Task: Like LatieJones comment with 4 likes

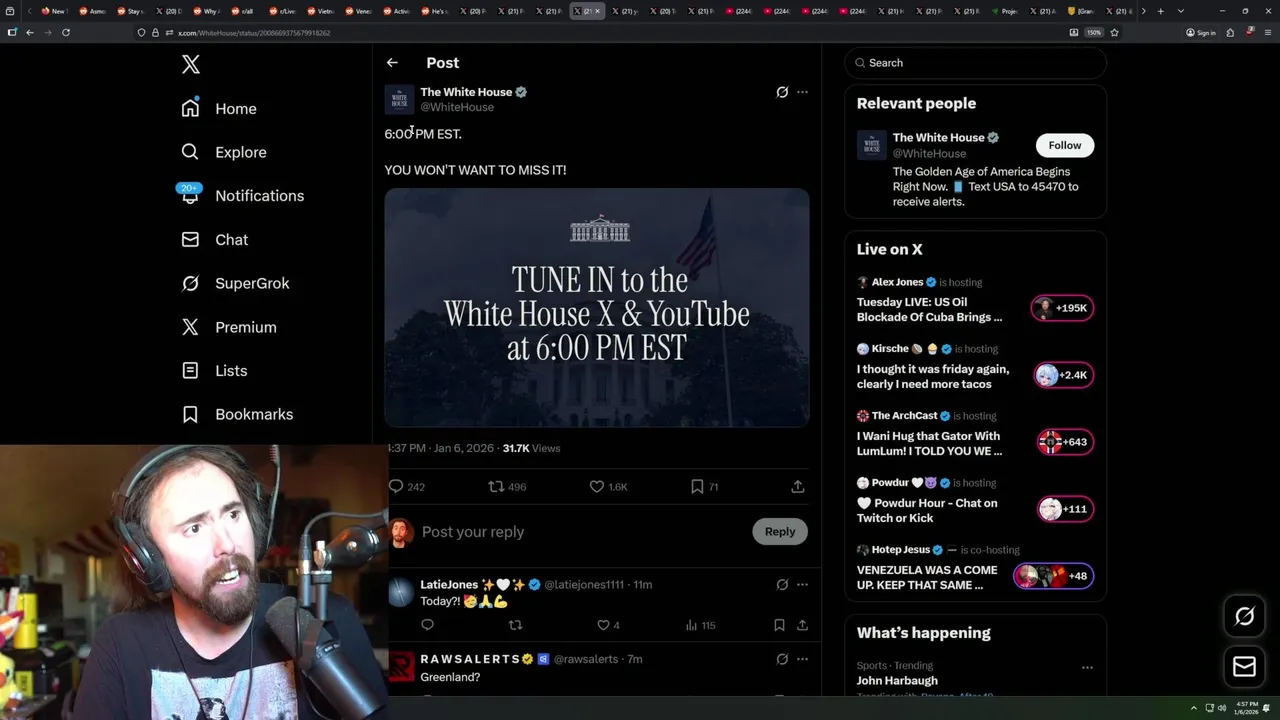Action: 608,625
